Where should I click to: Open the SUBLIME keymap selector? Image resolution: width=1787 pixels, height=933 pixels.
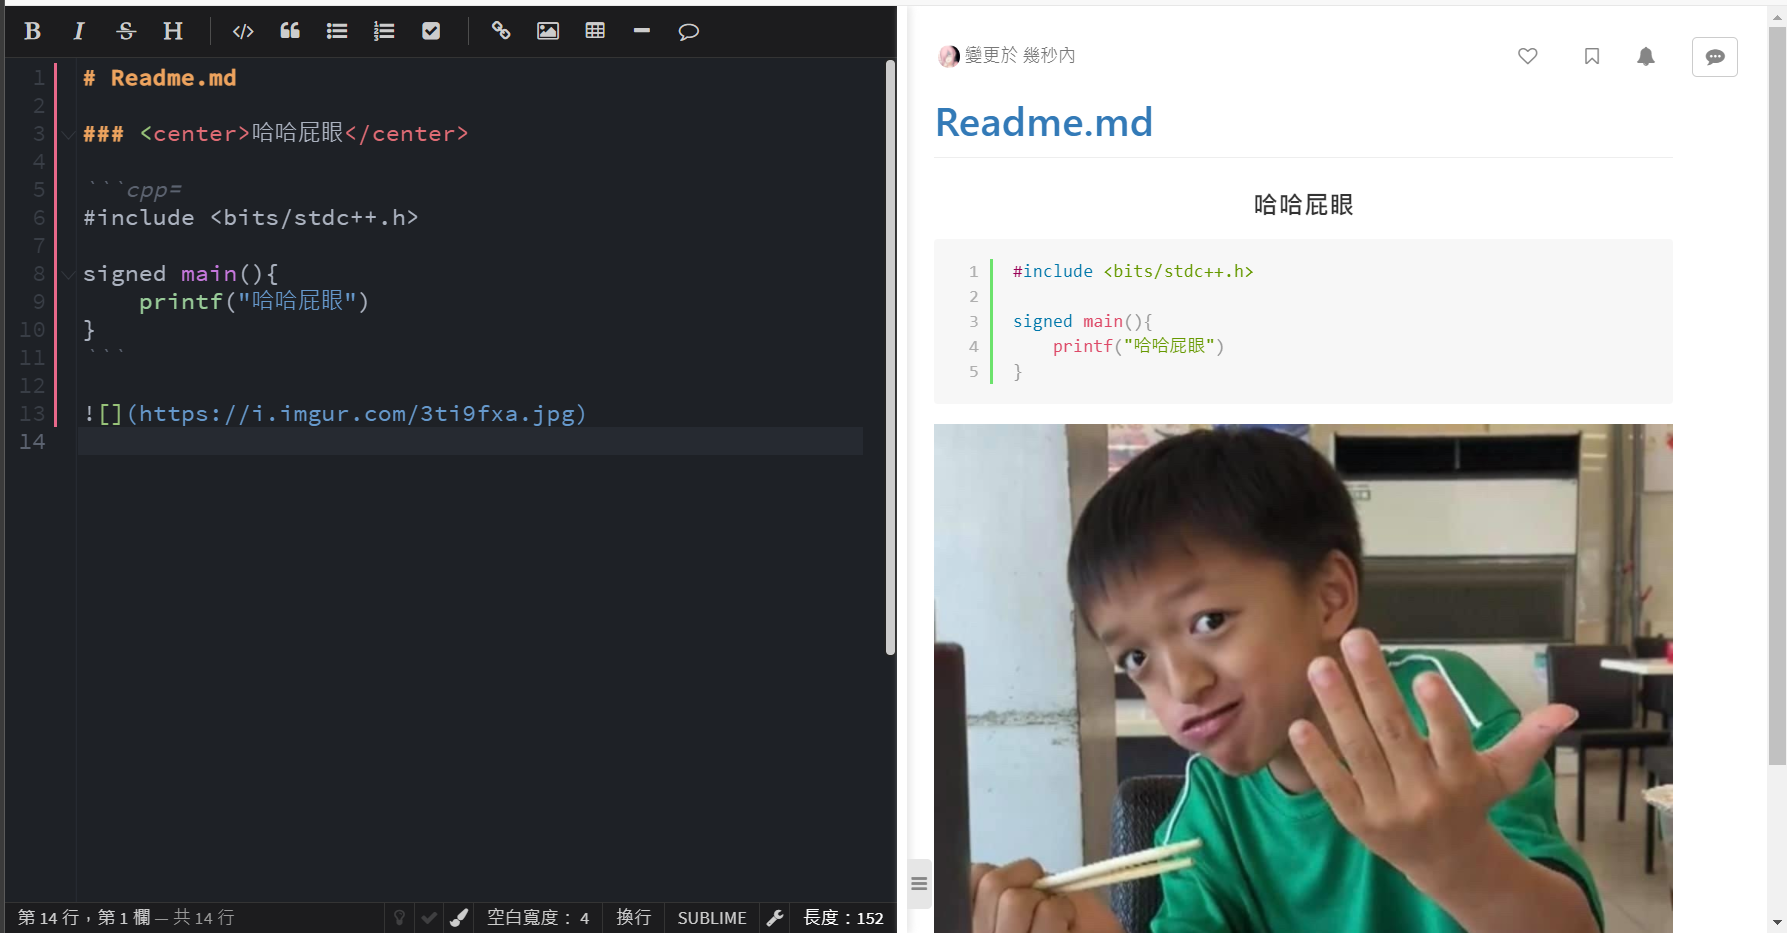(x=711, y=917)
